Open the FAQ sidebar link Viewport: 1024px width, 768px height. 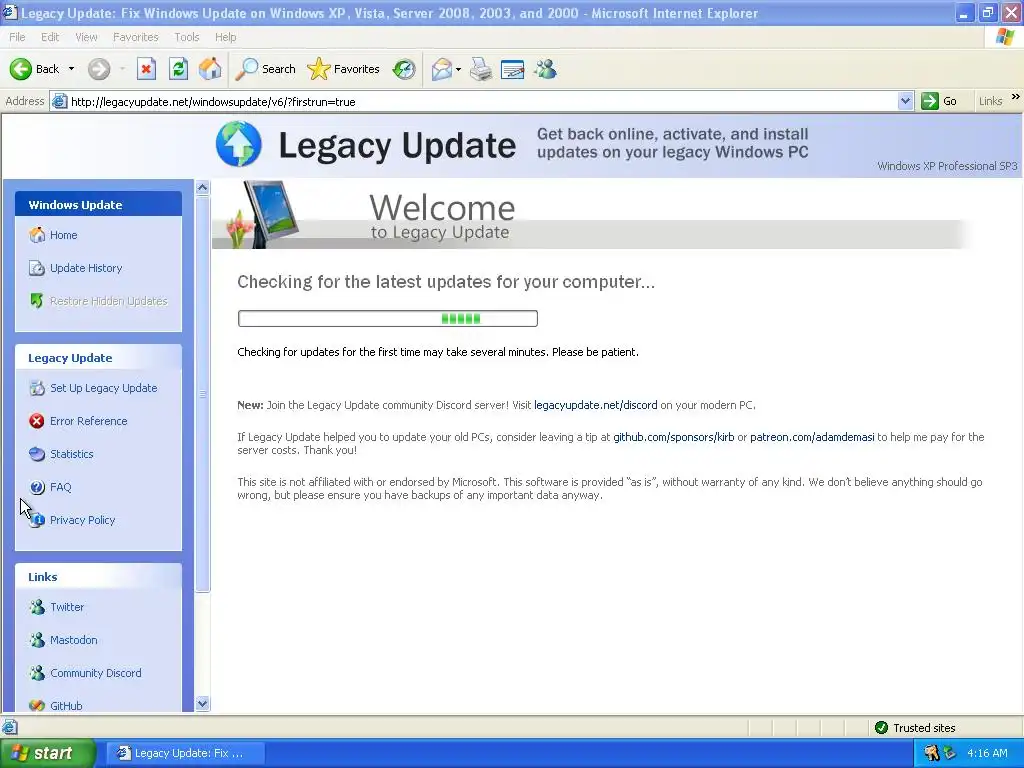click(x=61, y=487)
